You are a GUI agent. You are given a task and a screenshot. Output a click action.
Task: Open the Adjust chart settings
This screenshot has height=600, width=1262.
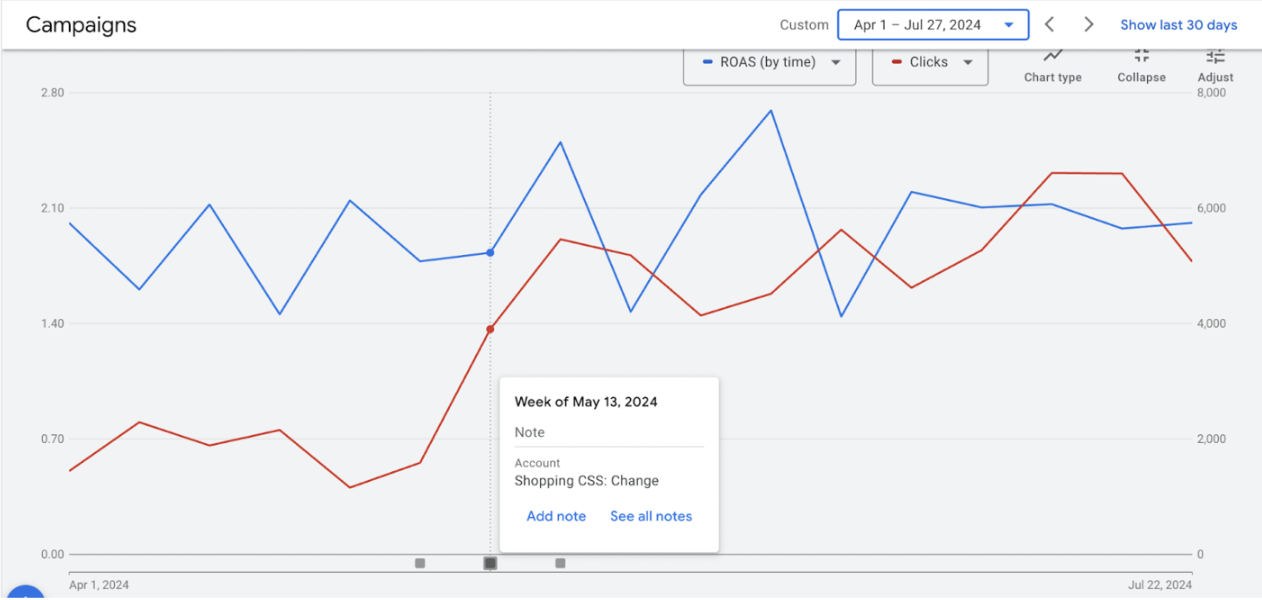pos(1215,67)
